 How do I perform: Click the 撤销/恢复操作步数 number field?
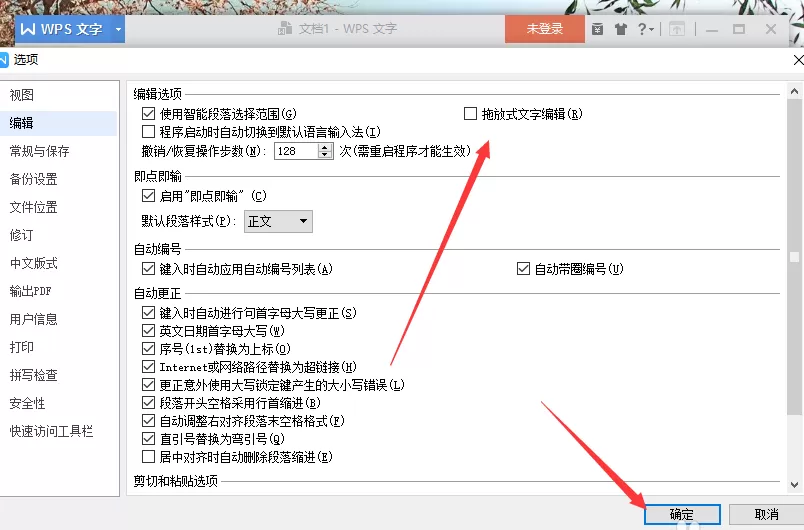point(296,151)
